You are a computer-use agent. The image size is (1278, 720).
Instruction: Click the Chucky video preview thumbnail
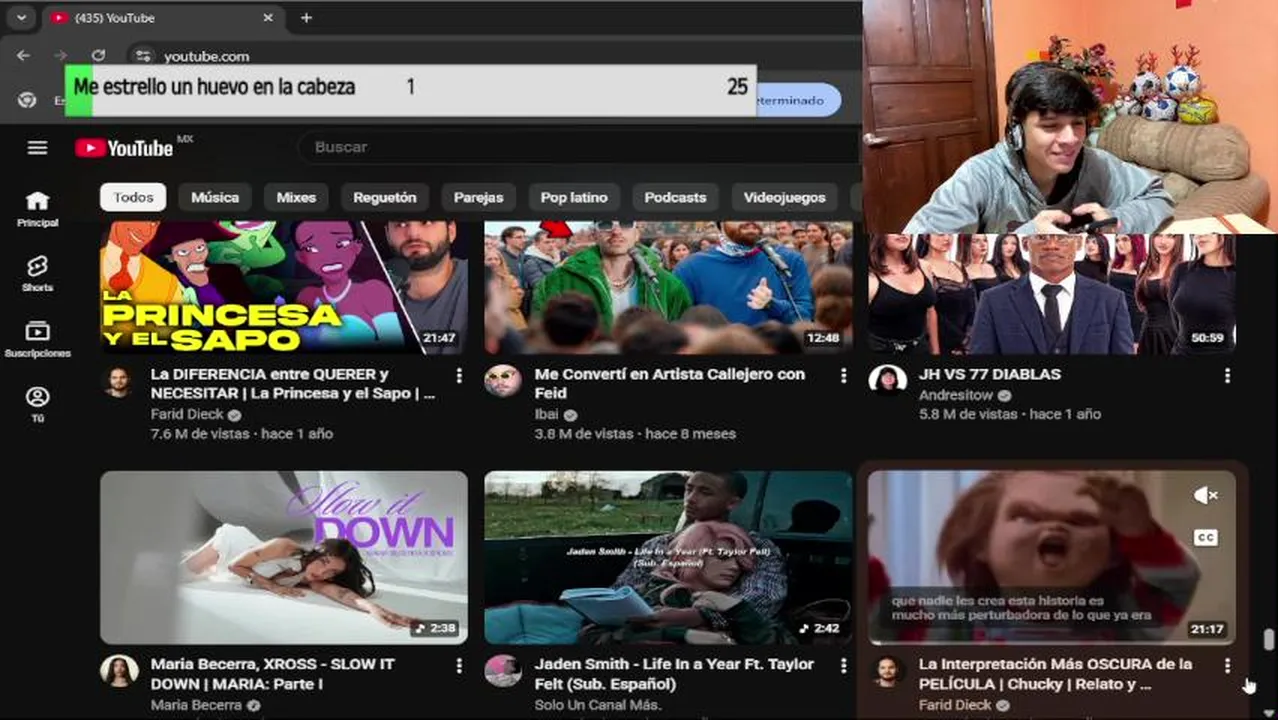pyautogui.click(x=1052, y=558)
